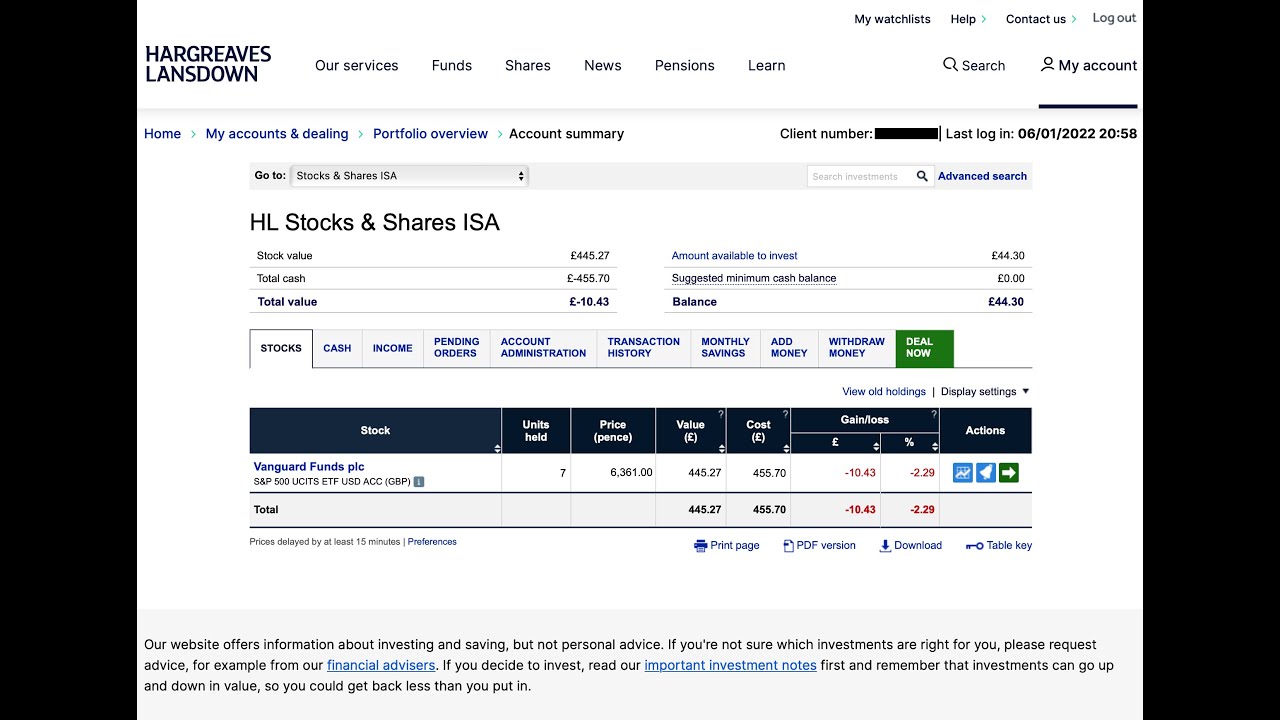Viewport: 1280px width, 720px height.
Task: Expand the Display settings dropdown
Action: [985, 392]
